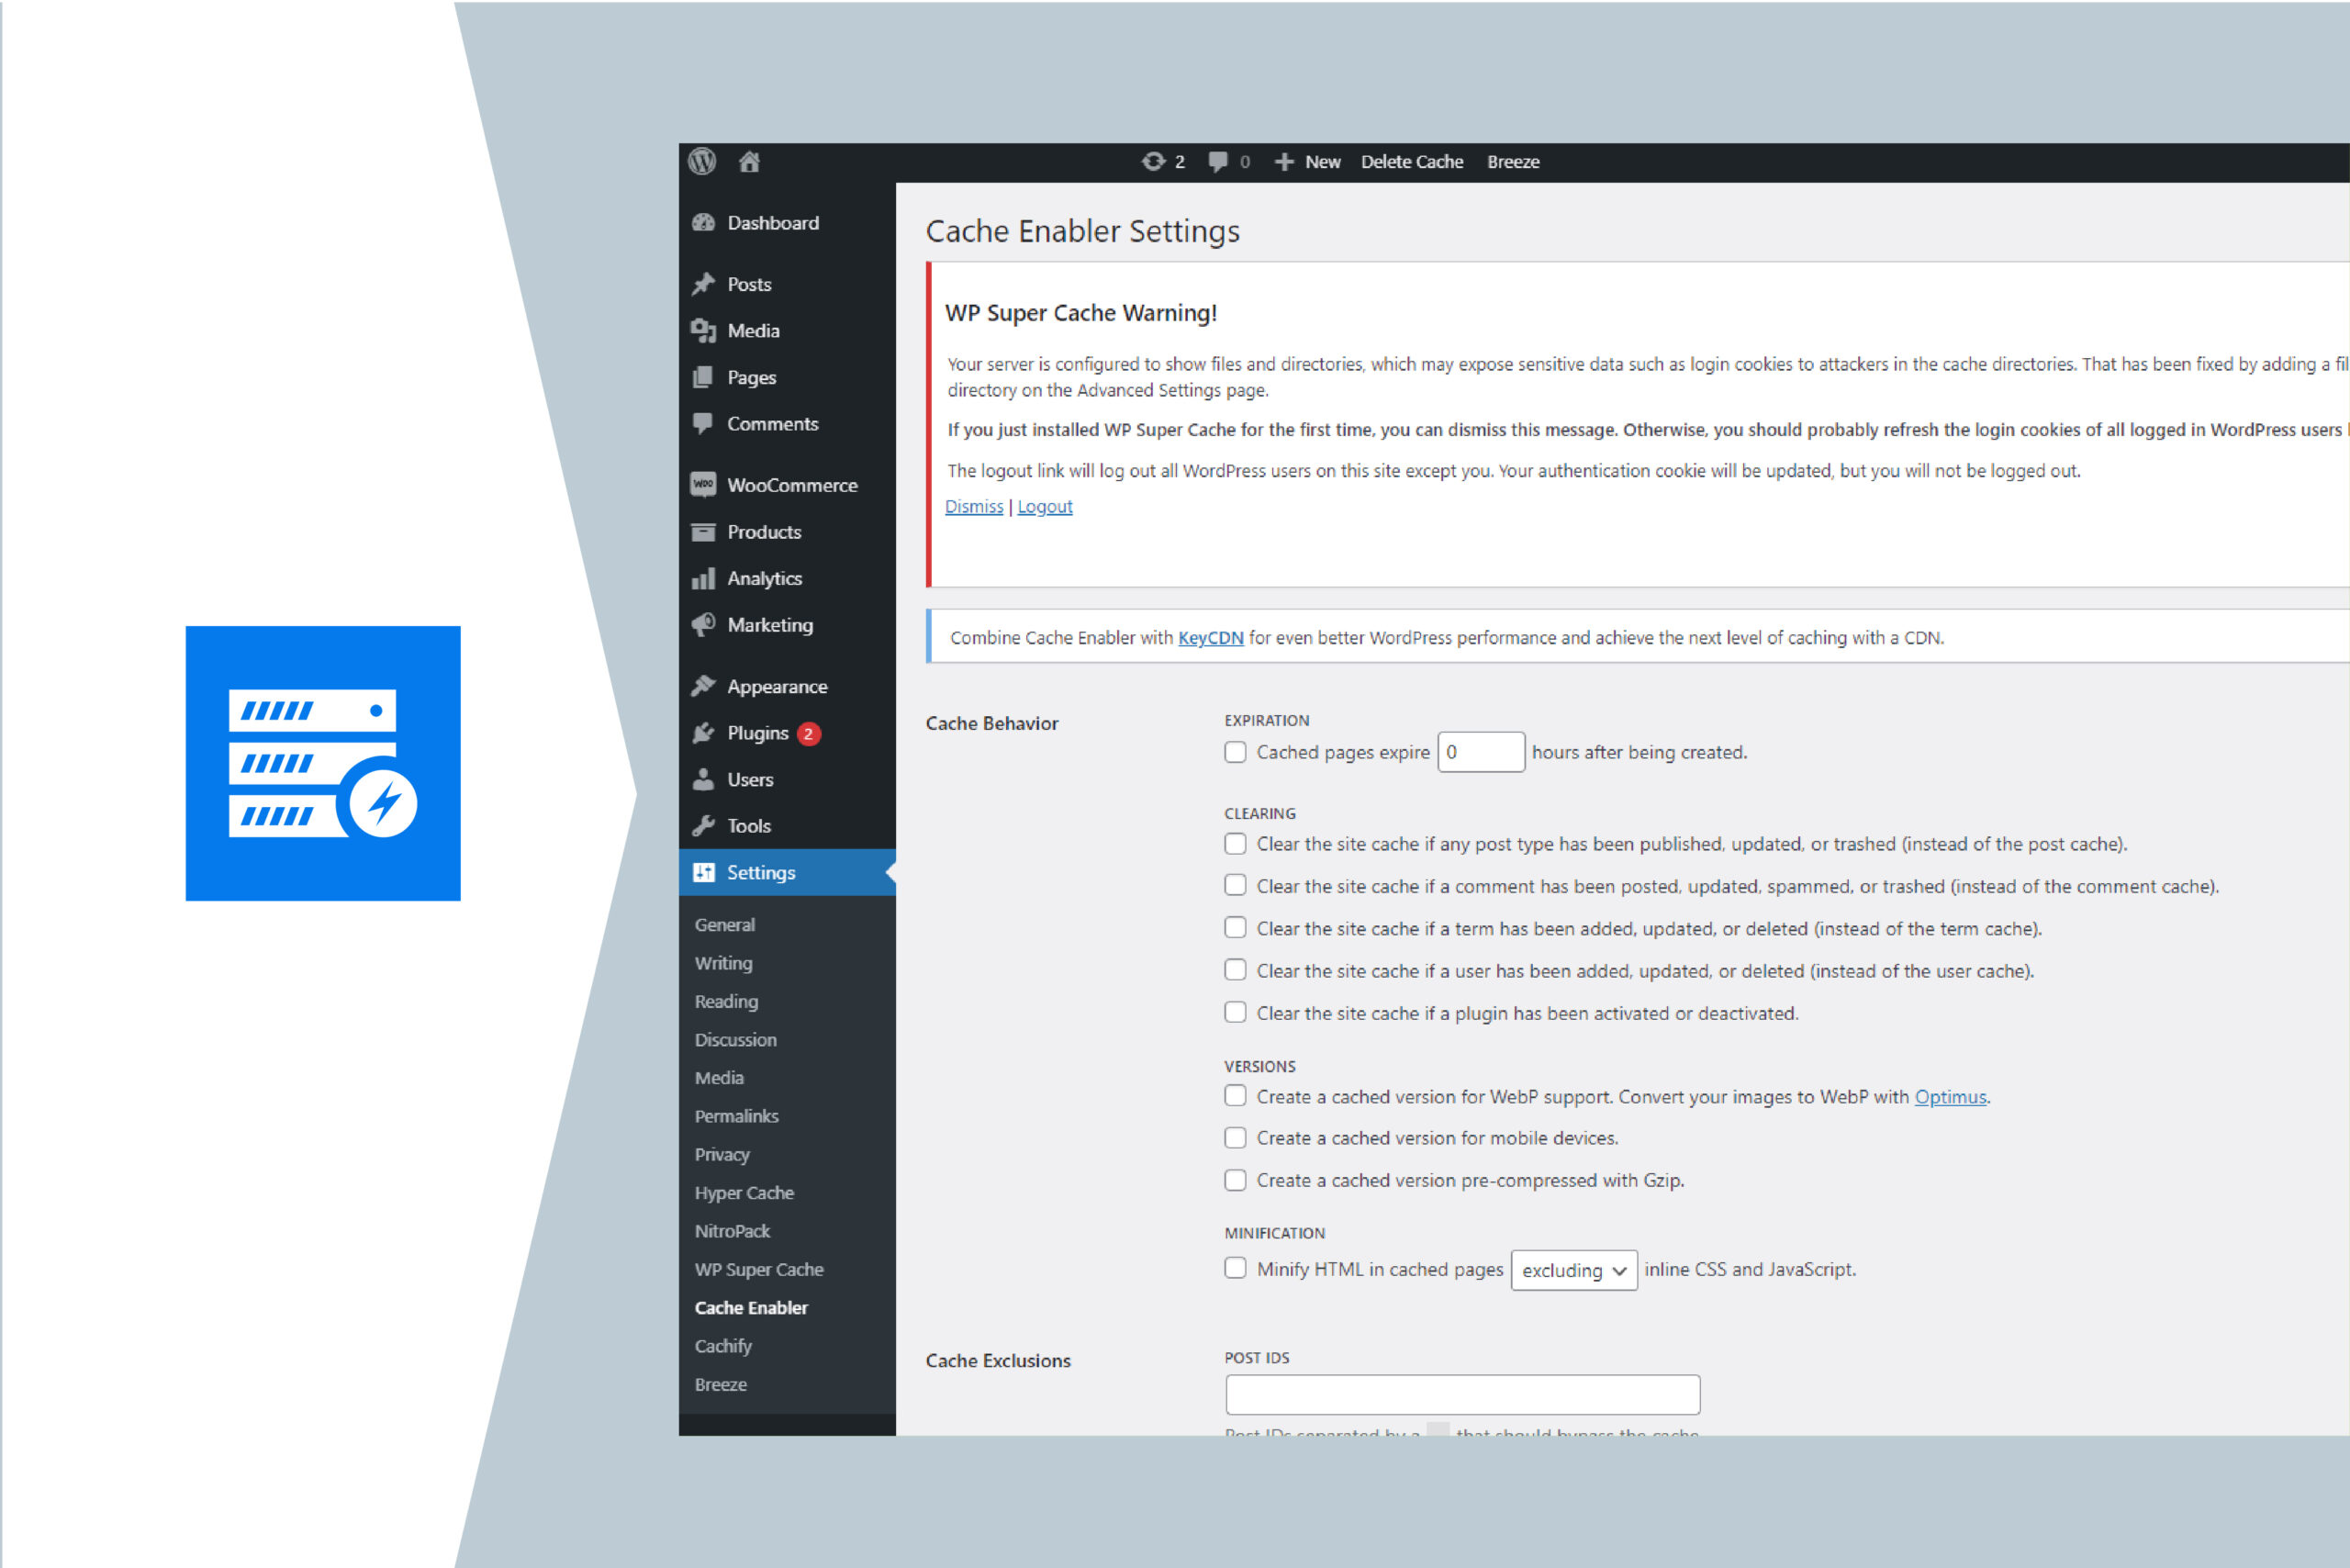
Task: Click the Delete Cache toolbar icon
Action: (1414, 161)
